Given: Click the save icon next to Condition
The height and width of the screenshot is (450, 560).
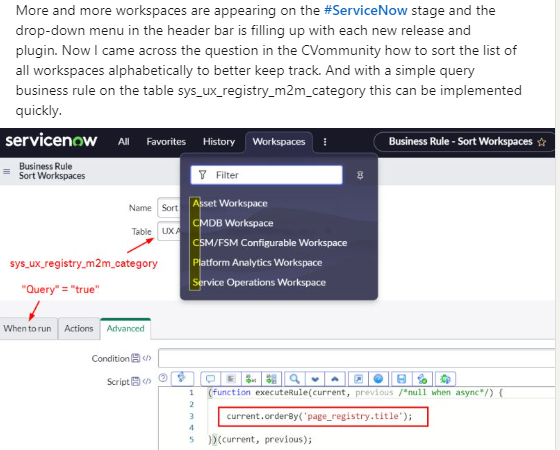Looking at the screenshot, I should tap(136, 358).
